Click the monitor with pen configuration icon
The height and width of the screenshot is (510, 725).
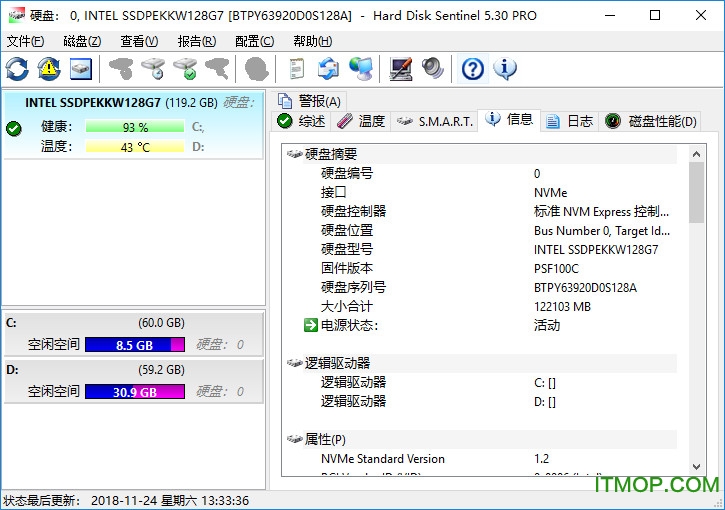(x=401, y=68)
